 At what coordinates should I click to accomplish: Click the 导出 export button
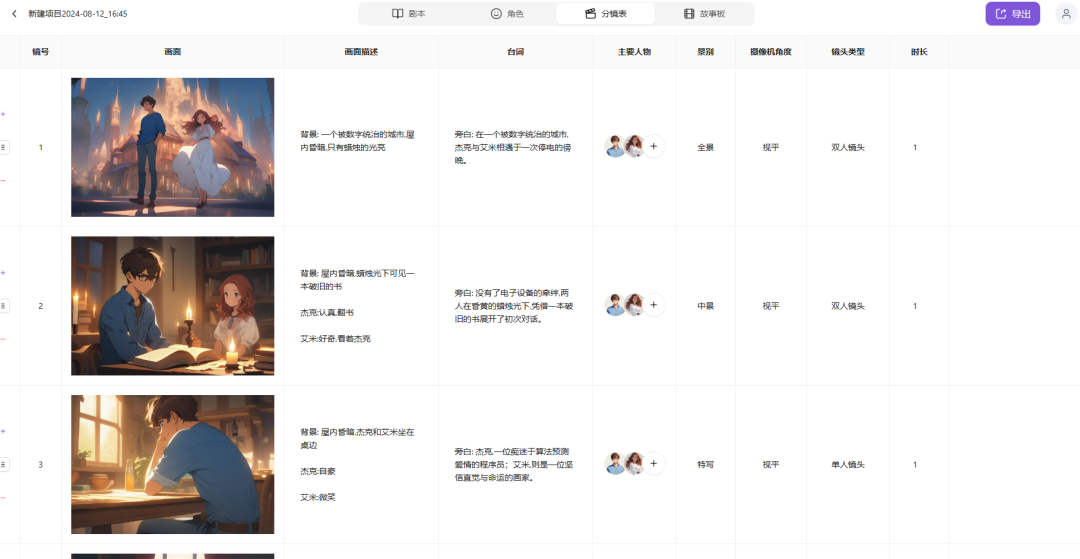click(1012, 14)
